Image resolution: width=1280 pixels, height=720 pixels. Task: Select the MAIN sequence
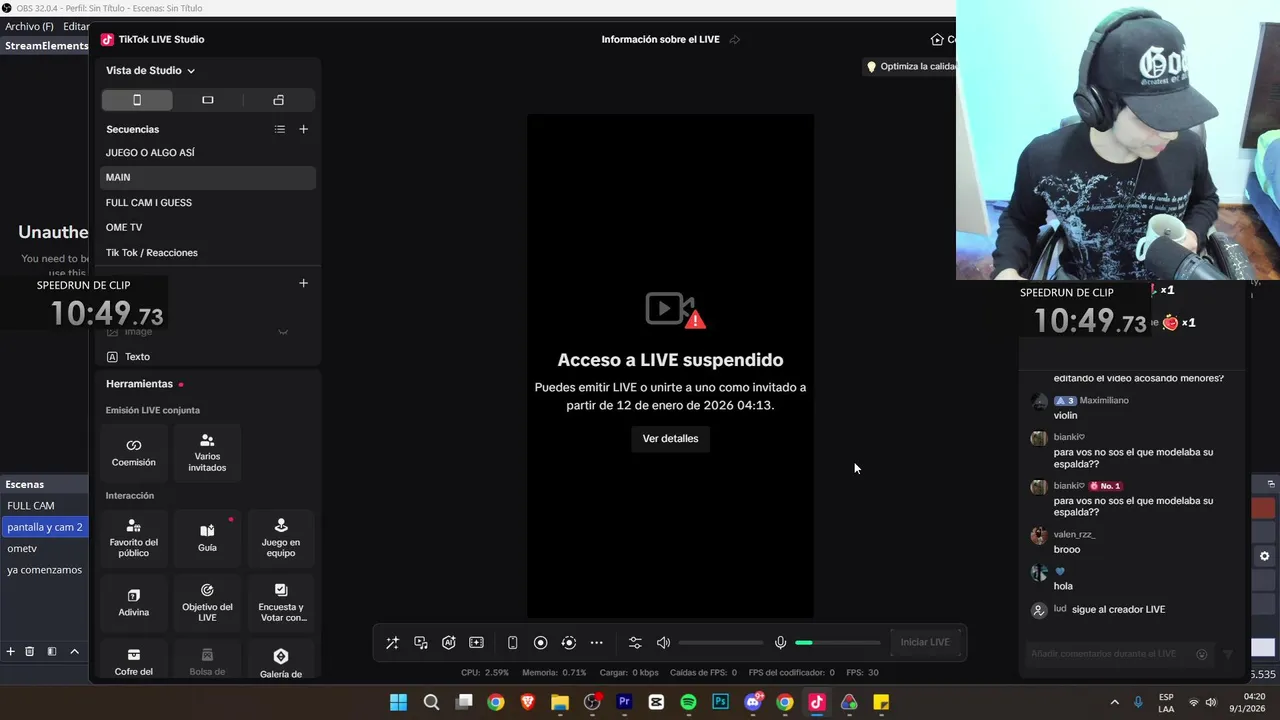tap(208, 177)
